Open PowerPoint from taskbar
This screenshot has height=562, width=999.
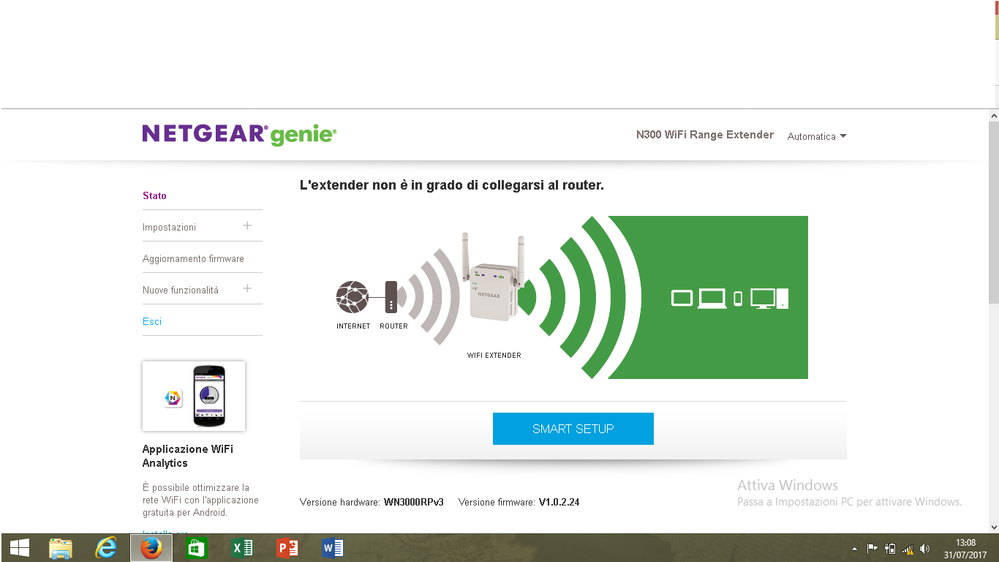coord(287,548)
